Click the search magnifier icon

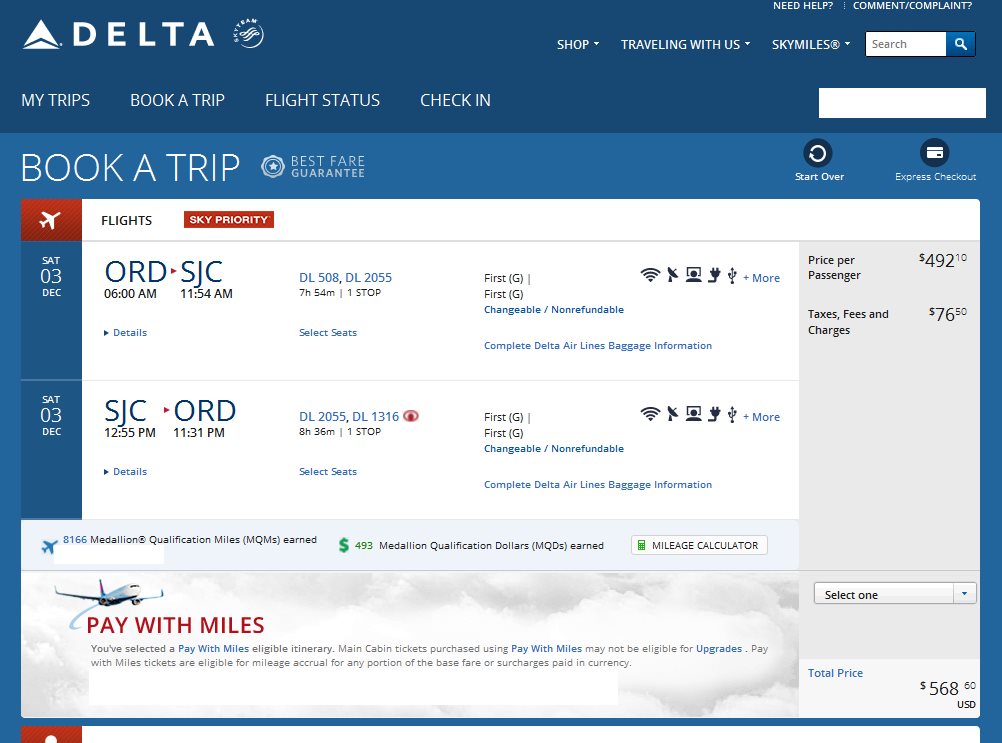click(960, 44)
